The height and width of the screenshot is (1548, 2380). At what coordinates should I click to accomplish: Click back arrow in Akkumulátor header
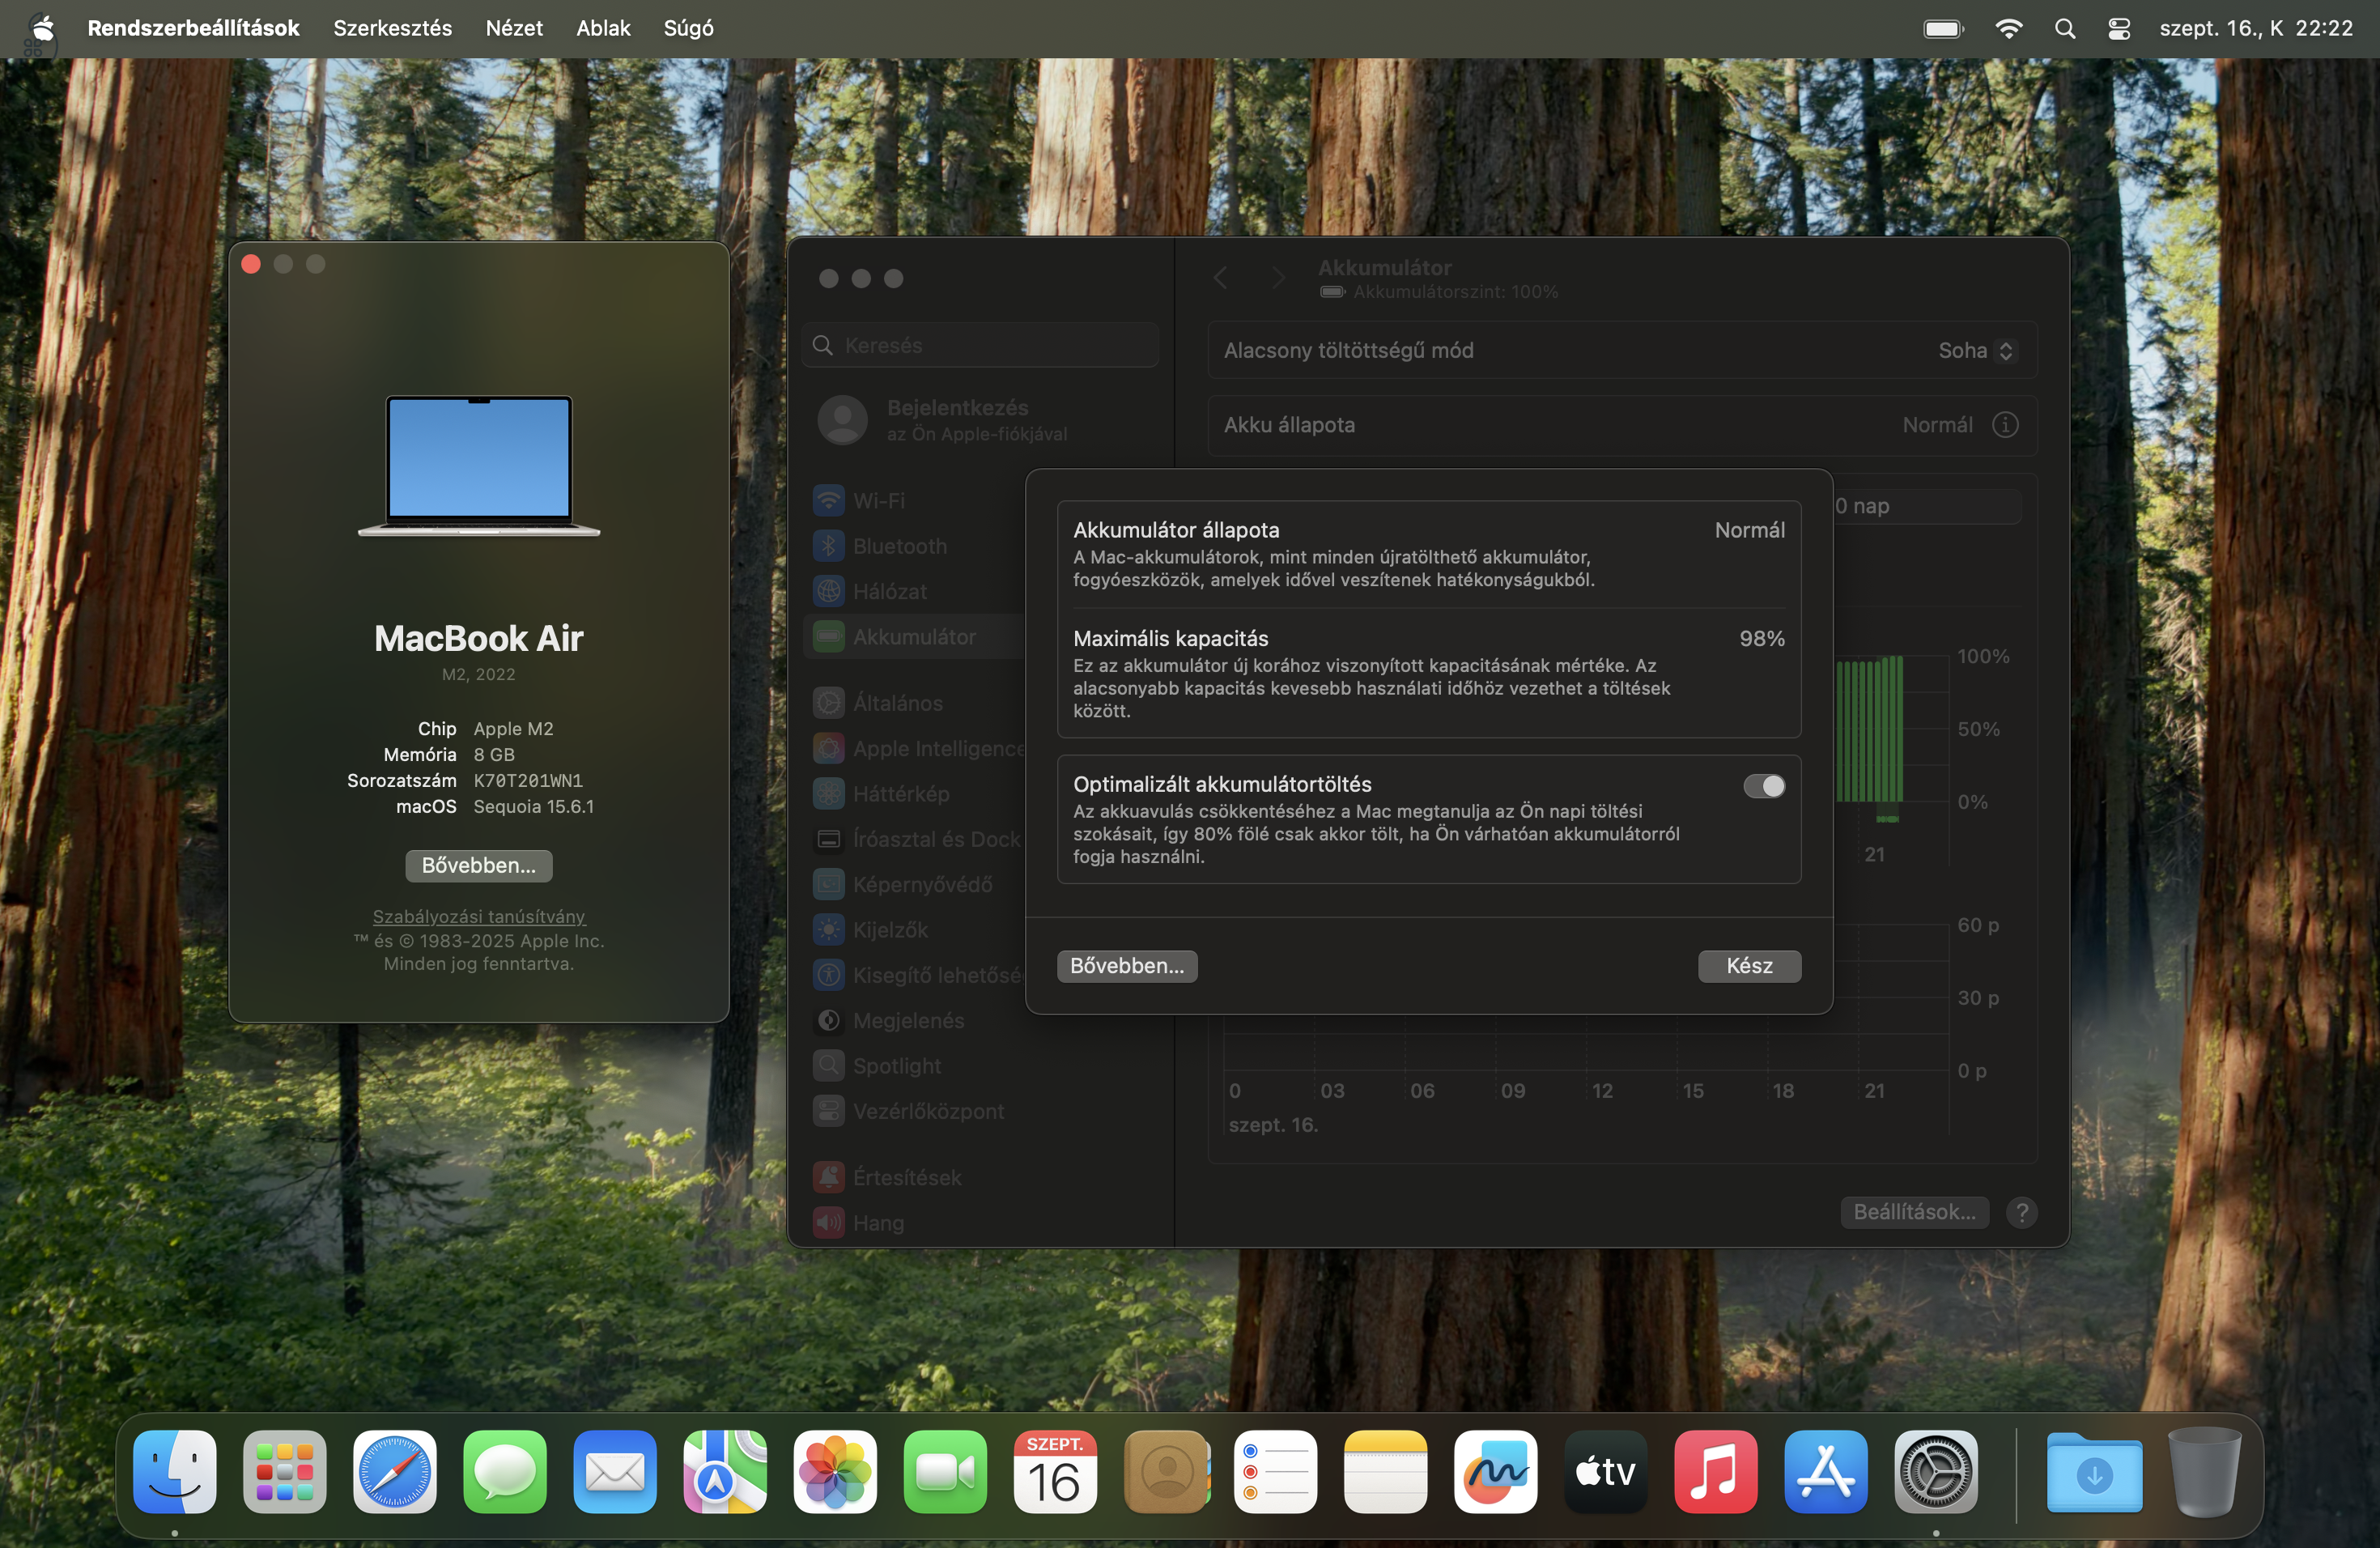pyautogui.click(x=1220, y=278)
